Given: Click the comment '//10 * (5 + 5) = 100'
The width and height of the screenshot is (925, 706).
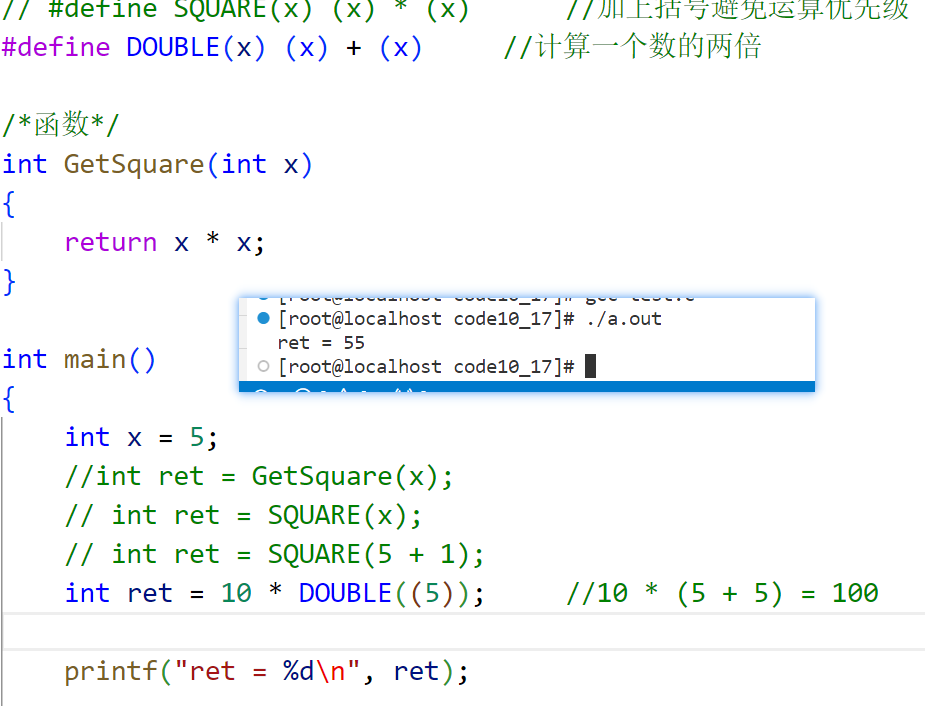Looking at the screenshot, I should coord(723,593).
